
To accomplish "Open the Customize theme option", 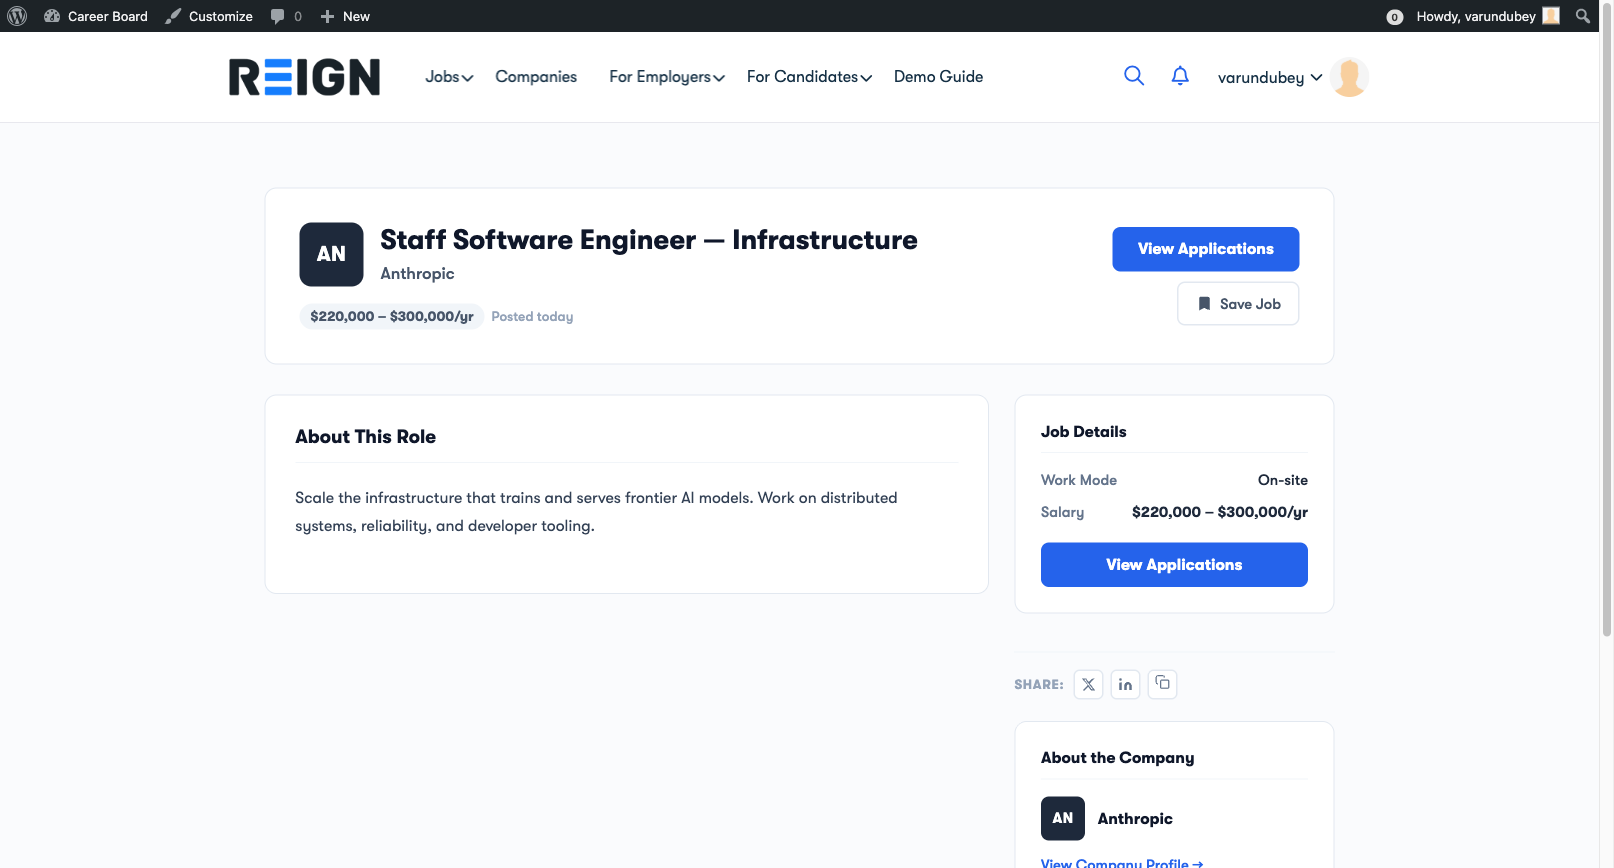I will coord(209,16).
